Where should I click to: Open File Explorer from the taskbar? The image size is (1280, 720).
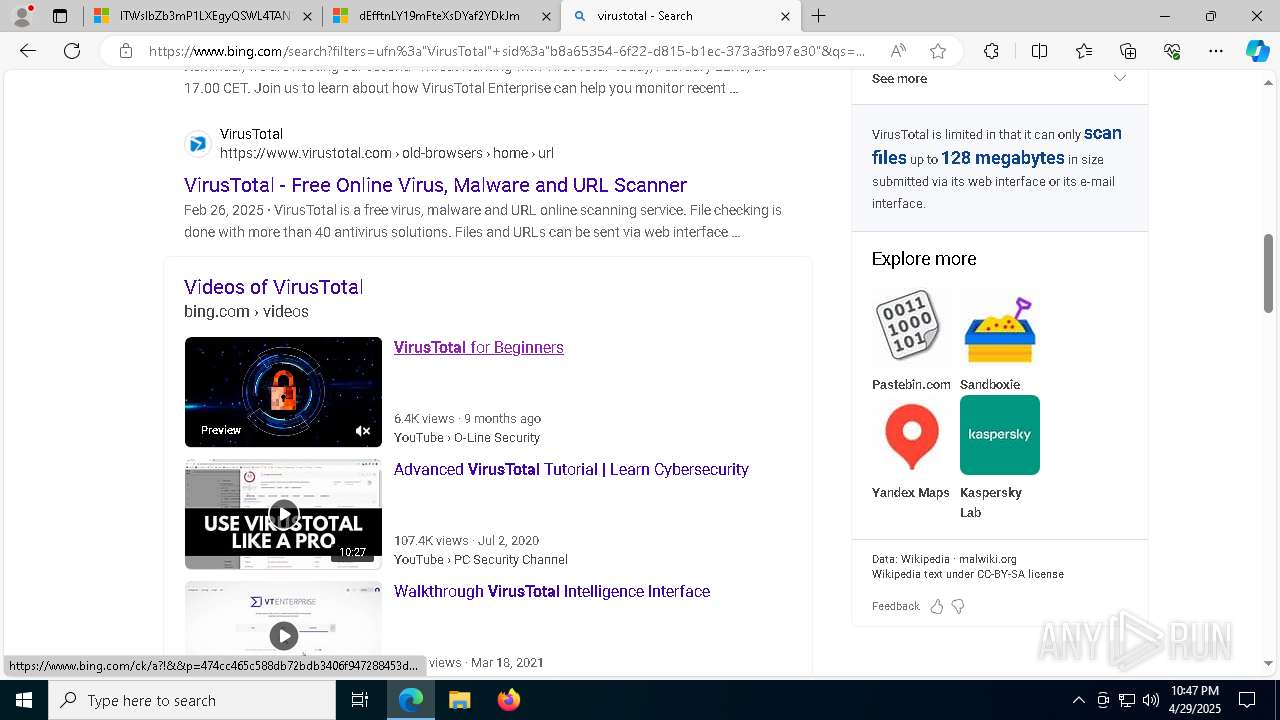pos(459,700)
